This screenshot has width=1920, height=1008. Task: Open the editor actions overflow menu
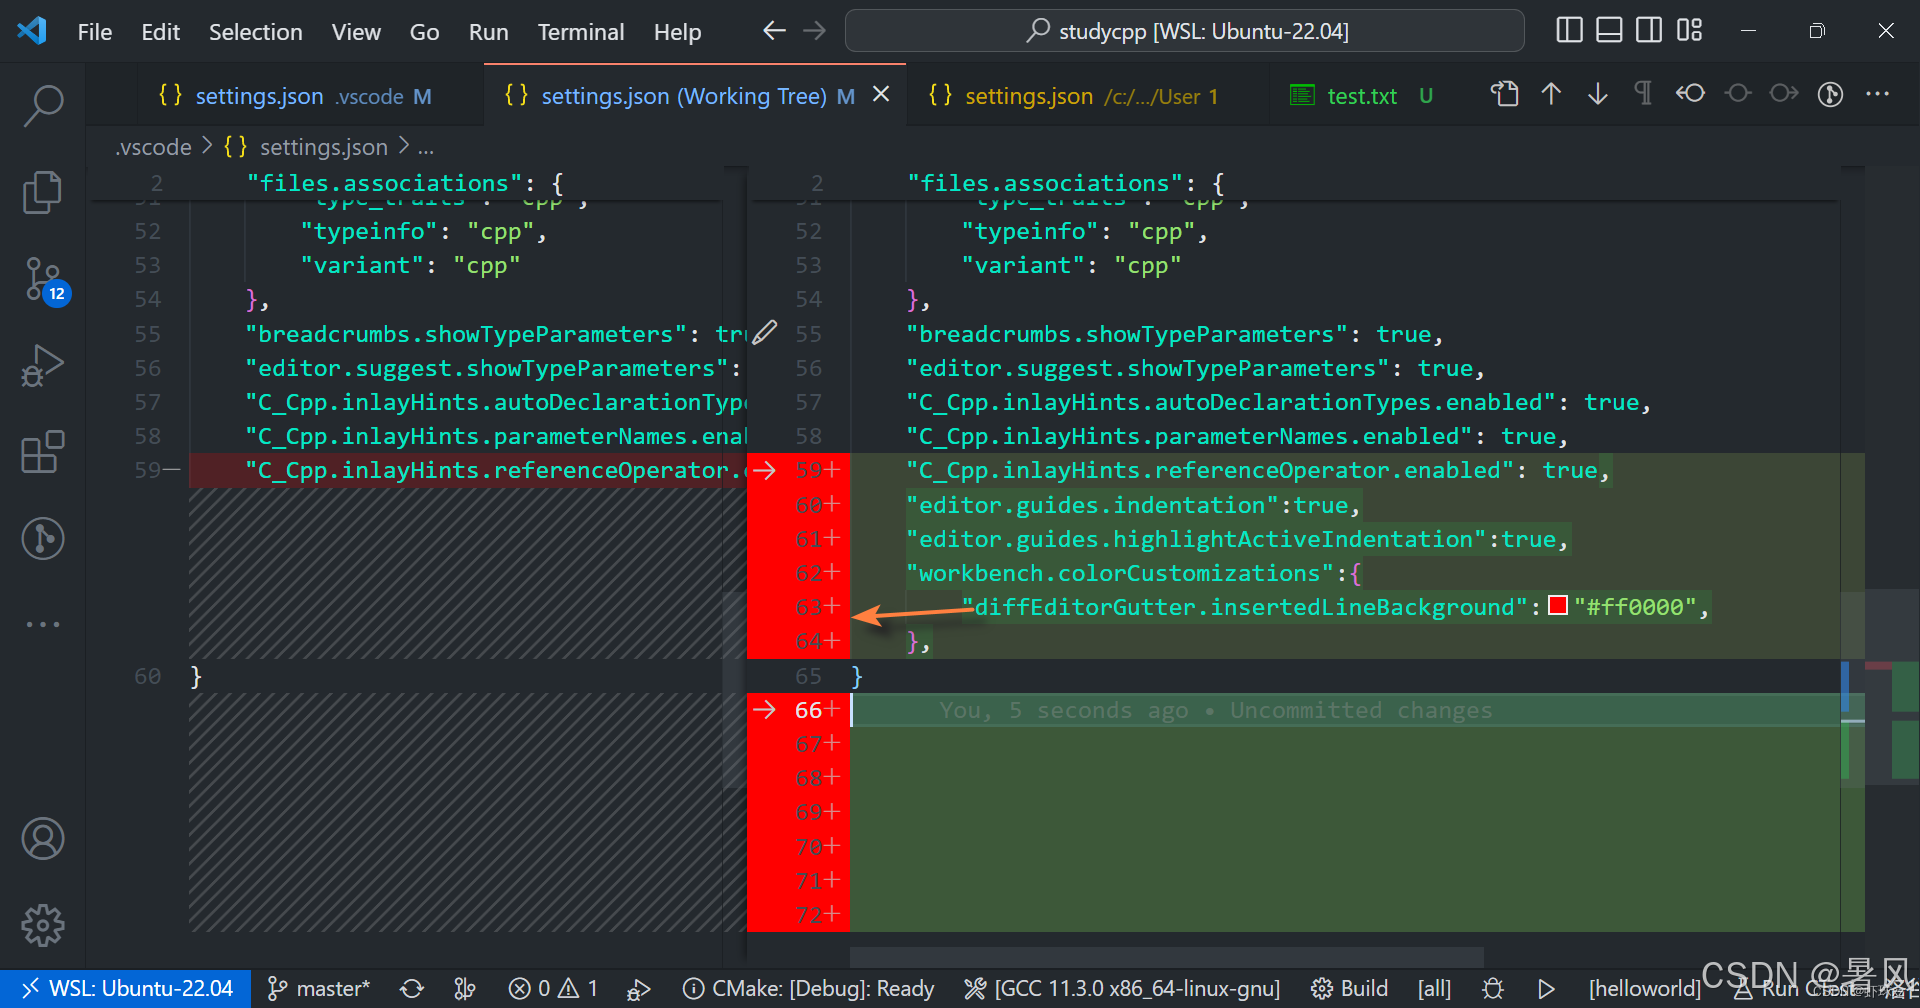[1878, 93]
